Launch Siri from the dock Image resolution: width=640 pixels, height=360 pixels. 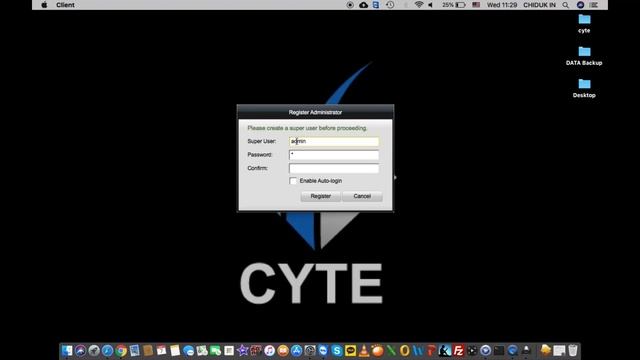click(x=80, y=350)
